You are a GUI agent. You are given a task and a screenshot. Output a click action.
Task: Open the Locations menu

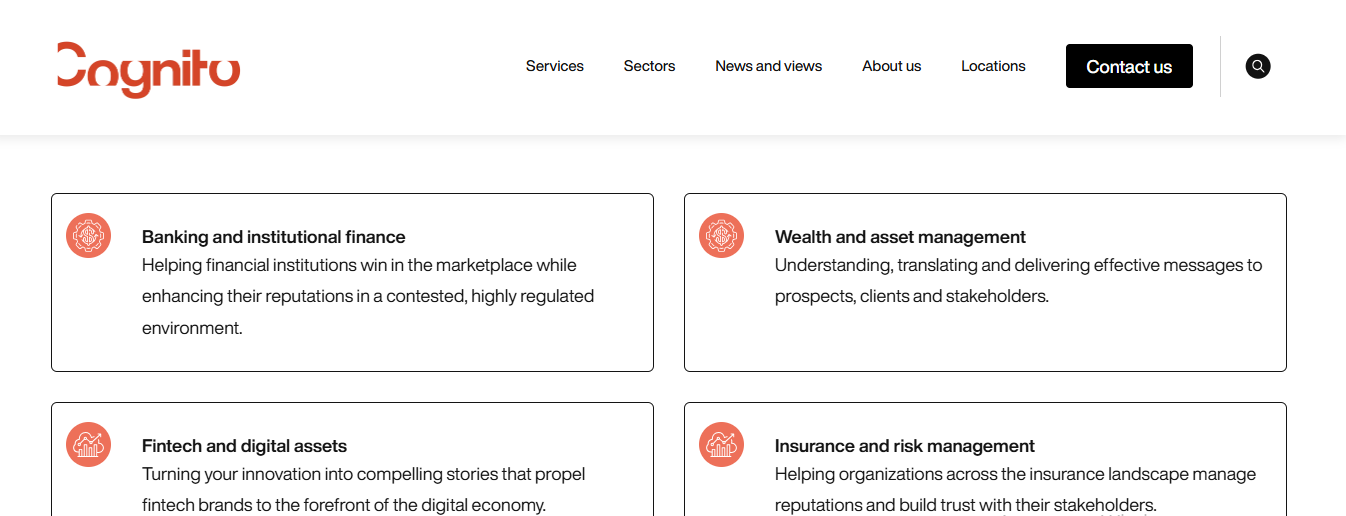pyautogui.click(x=993, y=66)
